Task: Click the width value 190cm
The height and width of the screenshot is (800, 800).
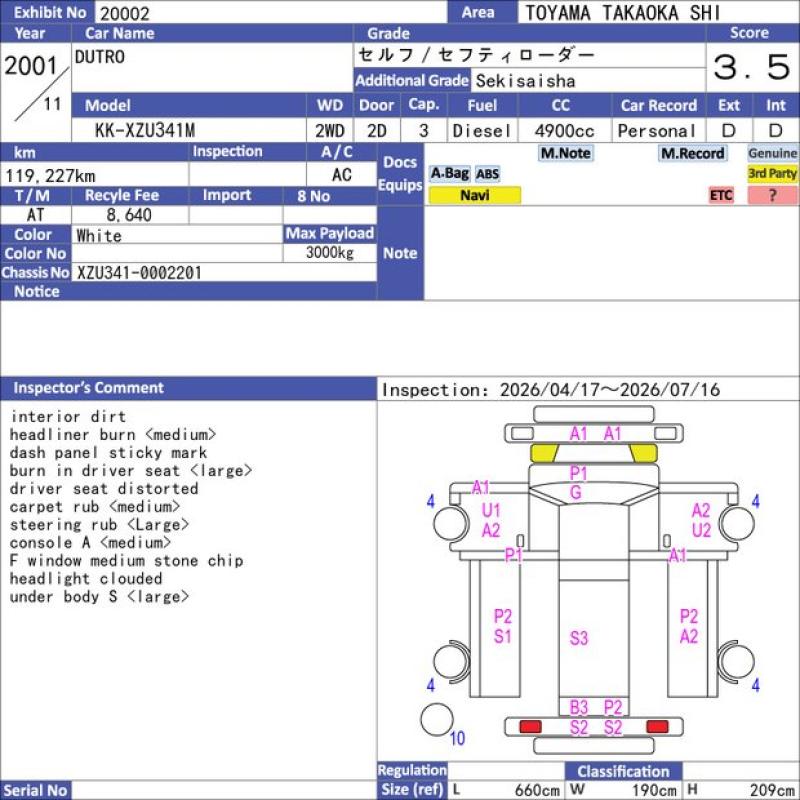Action: [654, 790]
